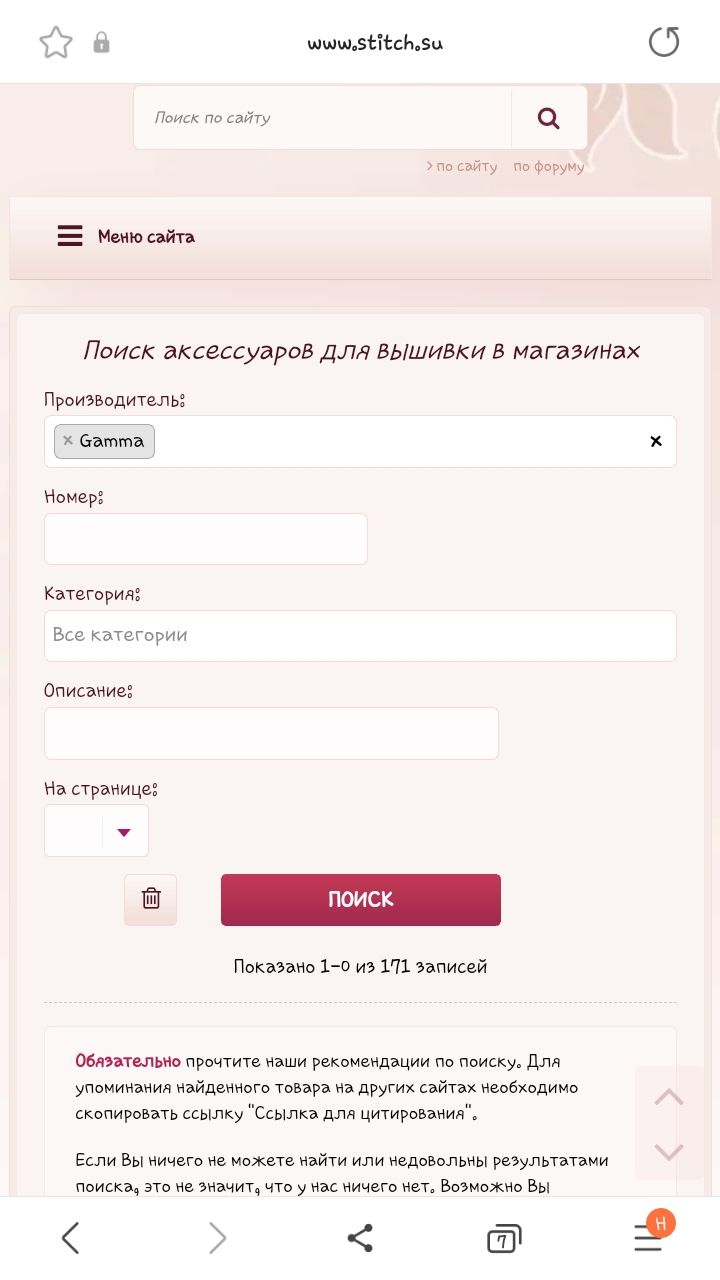Remove the Gamma manufacturer tag
The height and width of the screenshot is (1280, 720).
point(68,441)
